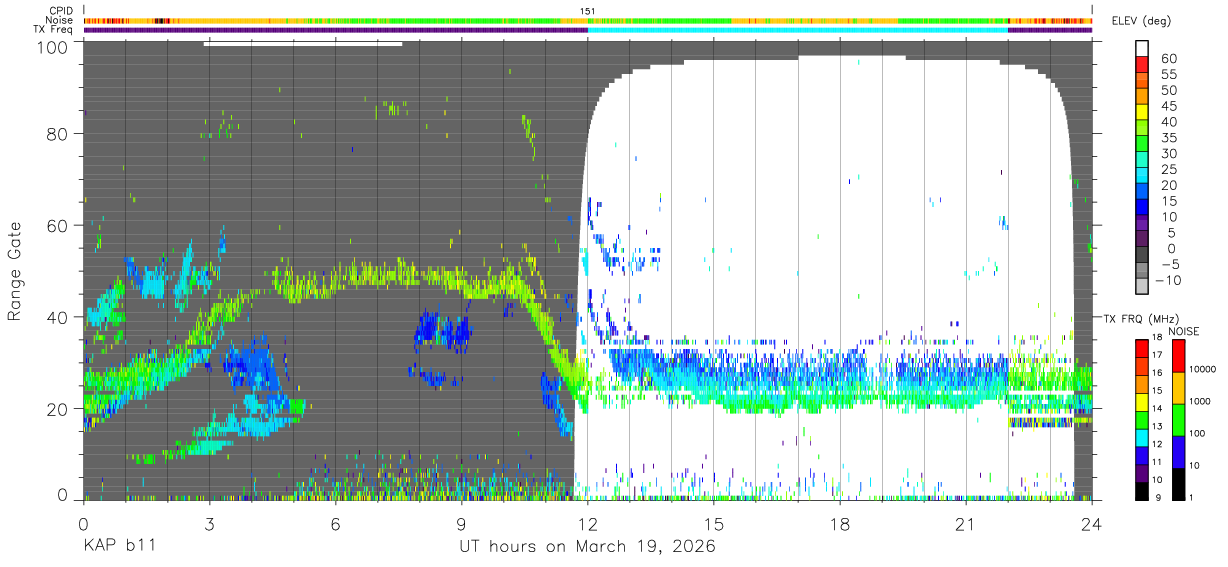Image resolution: width=1228 pixels, height=567 pixels.
Task: Click the '40' tick on Range Gate axis
Action: pyautogui.click(x=57, y=318)
